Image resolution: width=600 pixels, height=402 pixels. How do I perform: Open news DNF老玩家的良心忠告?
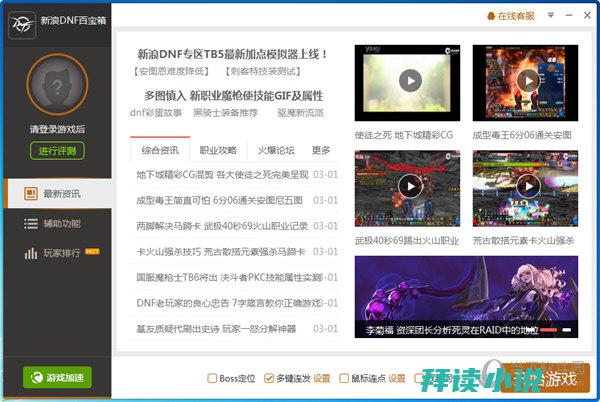point(229,303)
